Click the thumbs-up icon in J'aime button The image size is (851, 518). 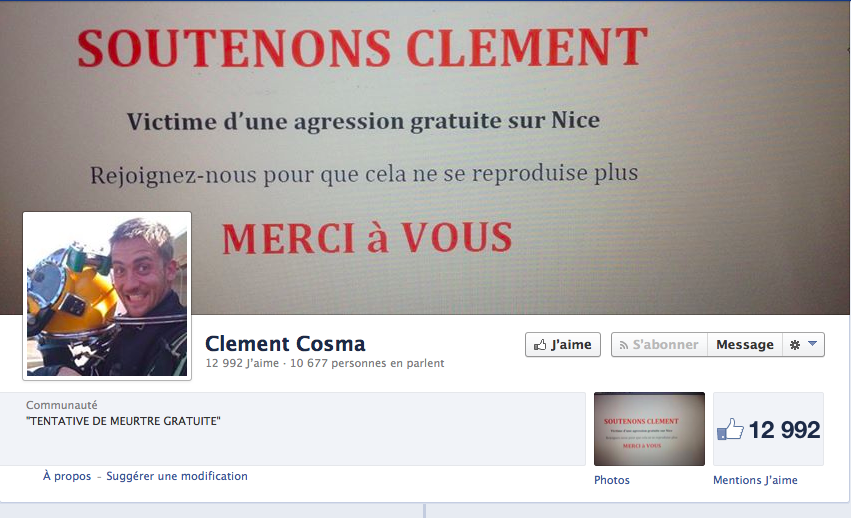tap(540, 345)
